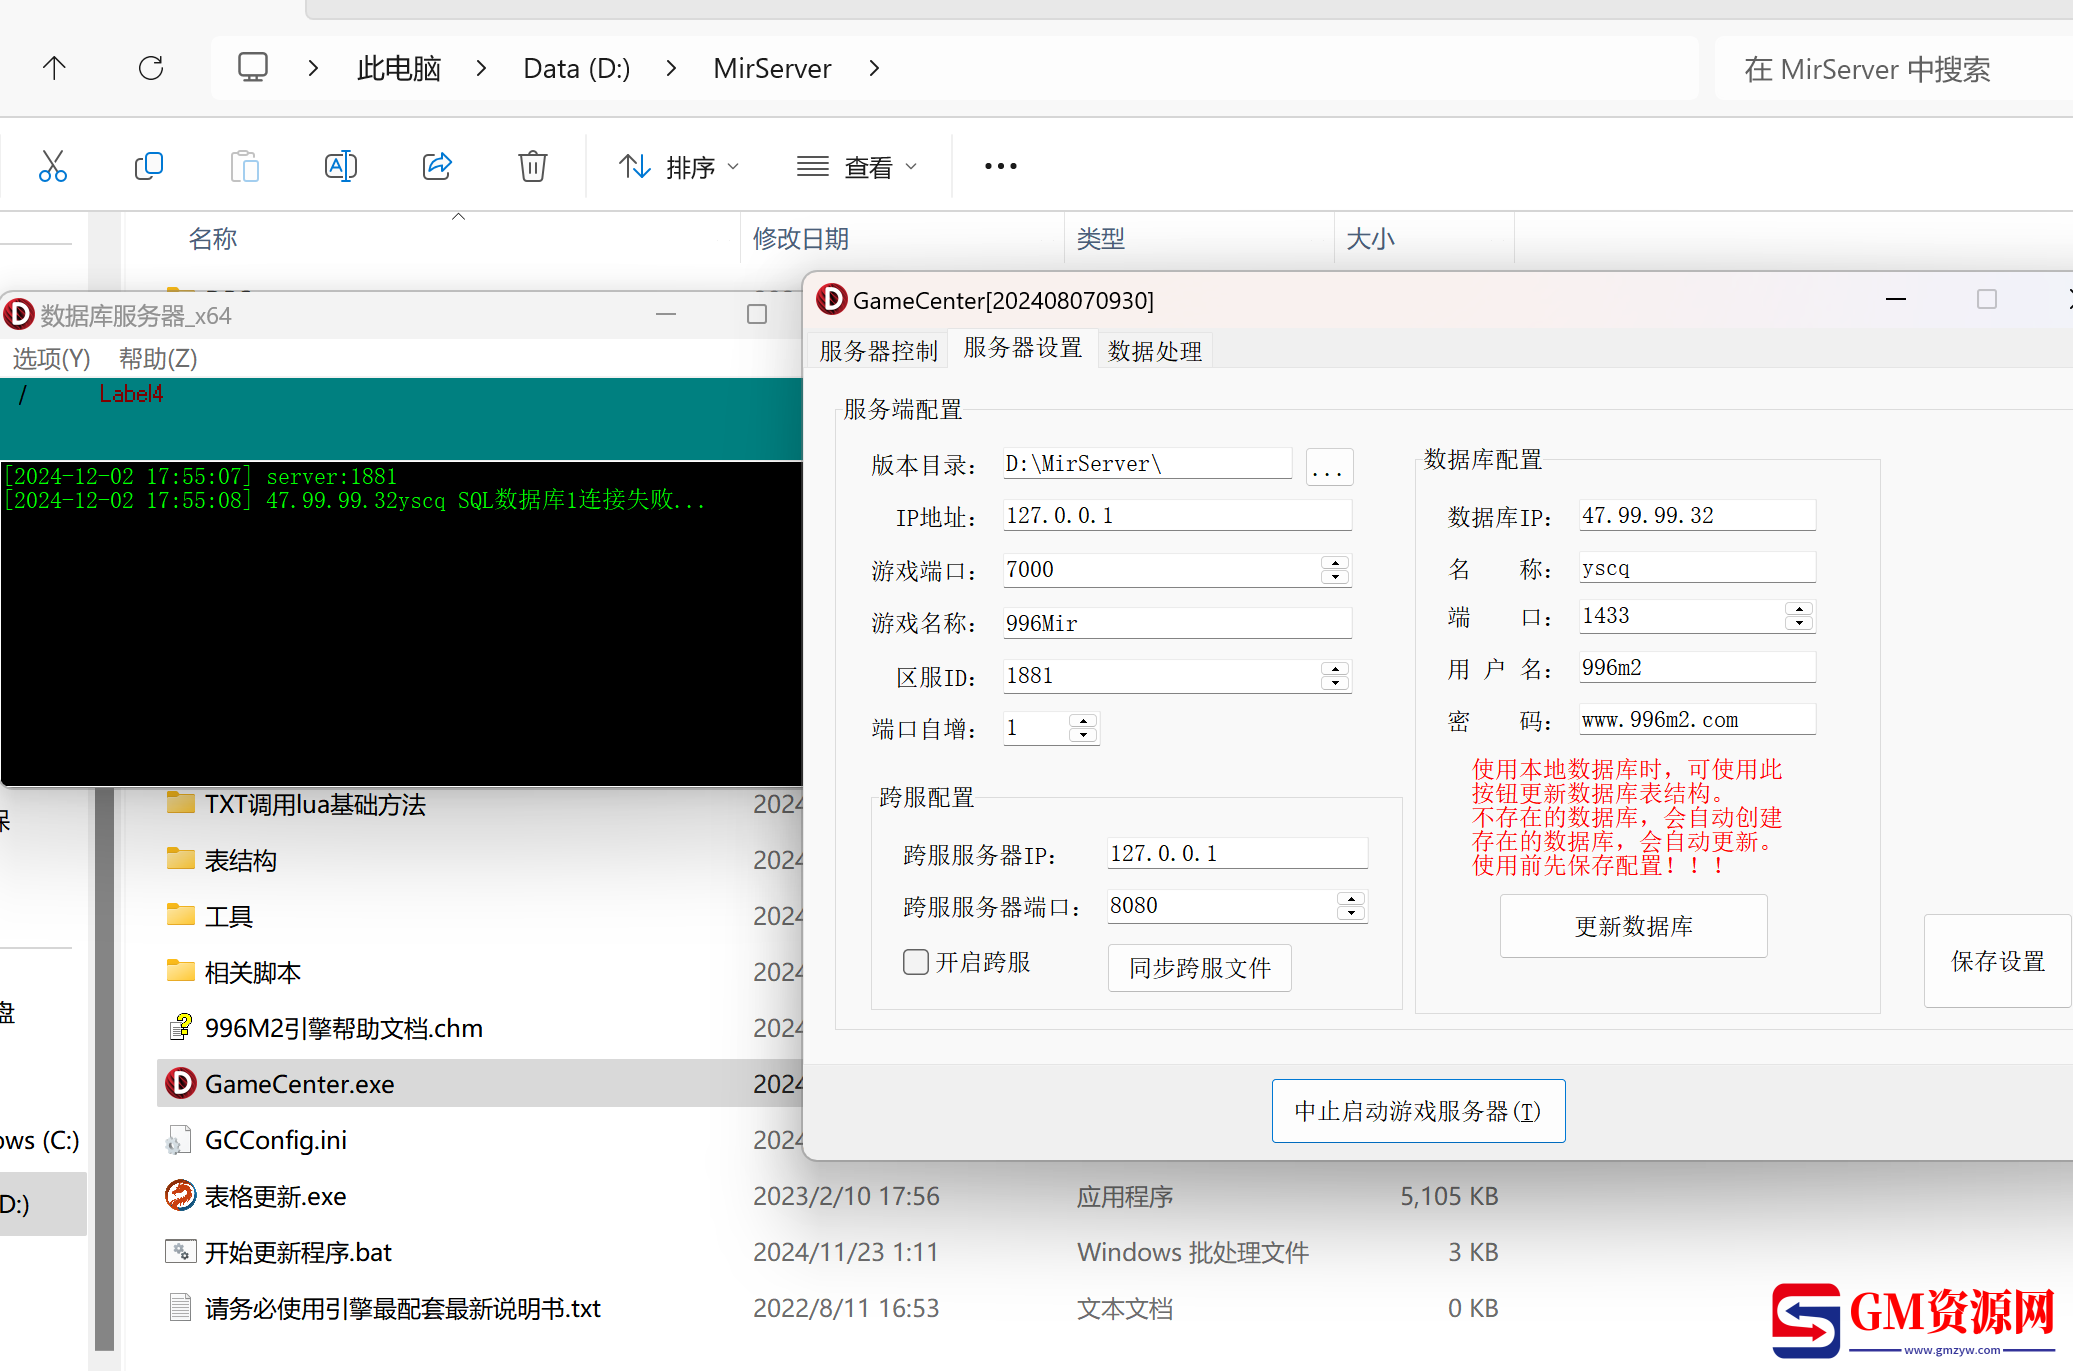Click the 表格更新.exe application icon
Image resolution: width=2073 pixels, height=1371 pixels.
tap(180, 1195)
